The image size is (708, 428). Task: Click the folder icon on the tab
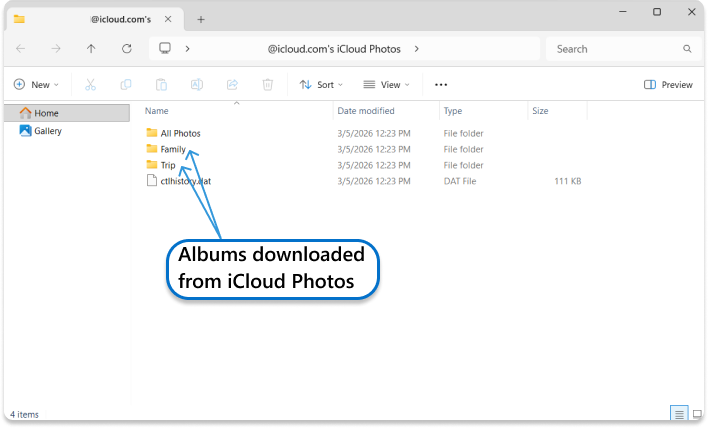click(x=19, y=19)
